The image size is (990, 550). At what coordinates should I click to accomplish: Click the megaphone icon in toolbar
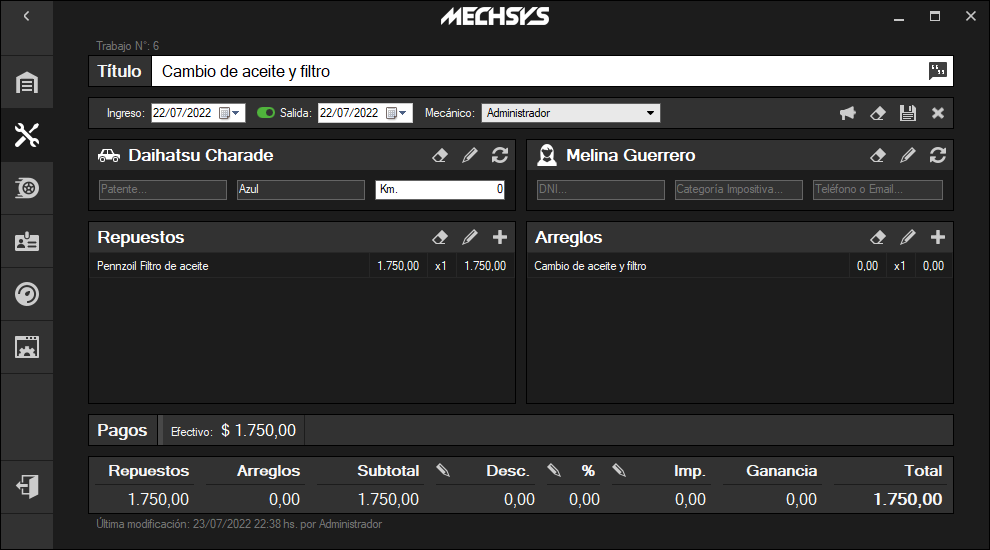(848, 113)
